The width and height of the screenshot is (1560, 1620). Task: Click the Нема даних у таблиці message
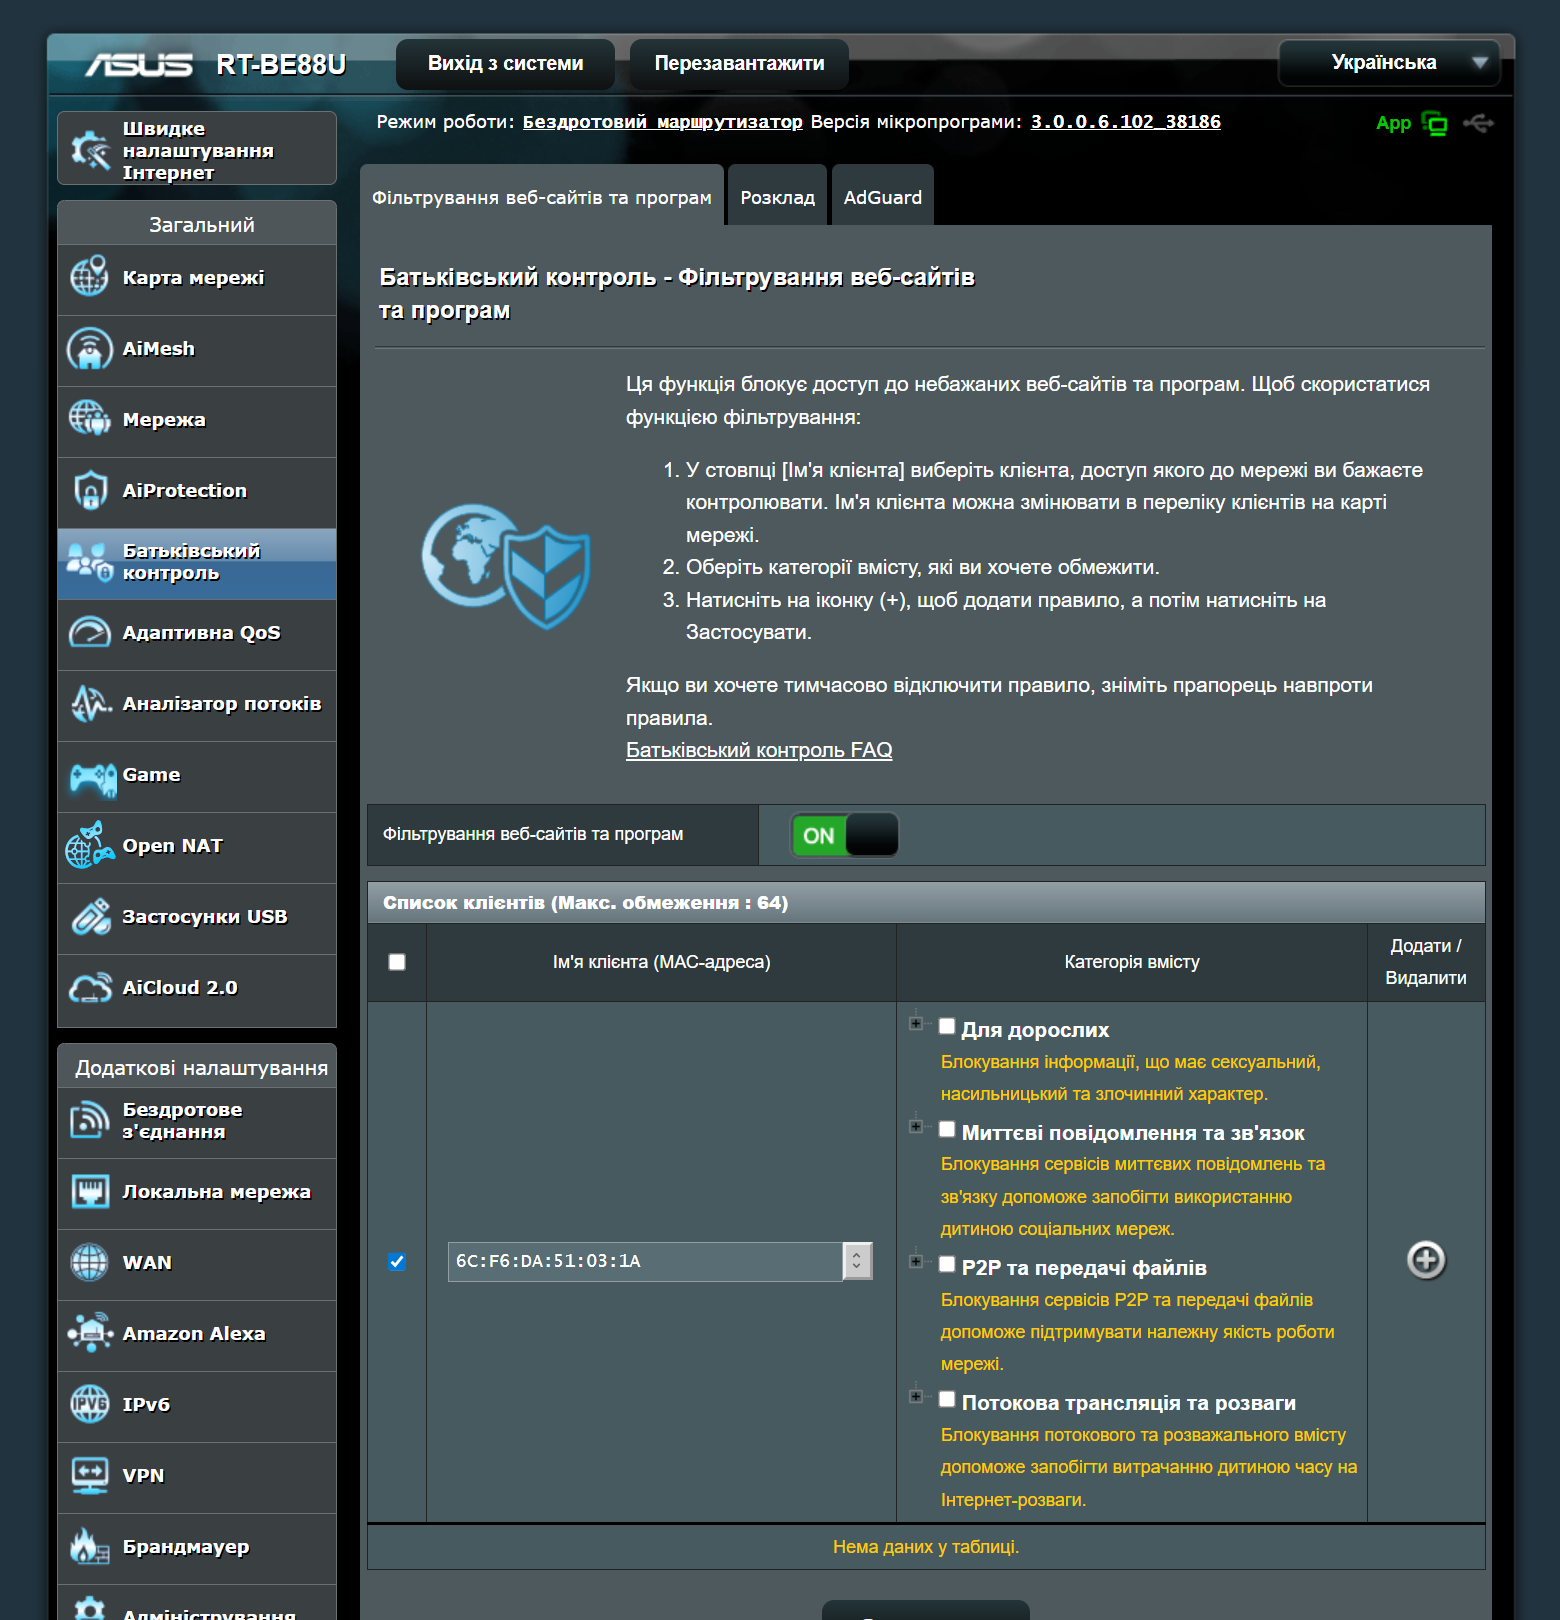coord(926,1547)
